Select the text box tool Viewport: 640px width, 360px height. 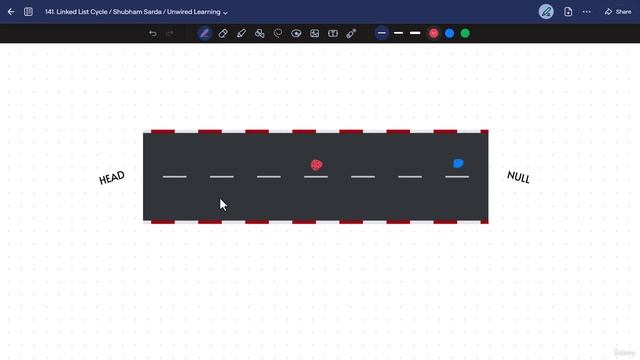(333, 33)
